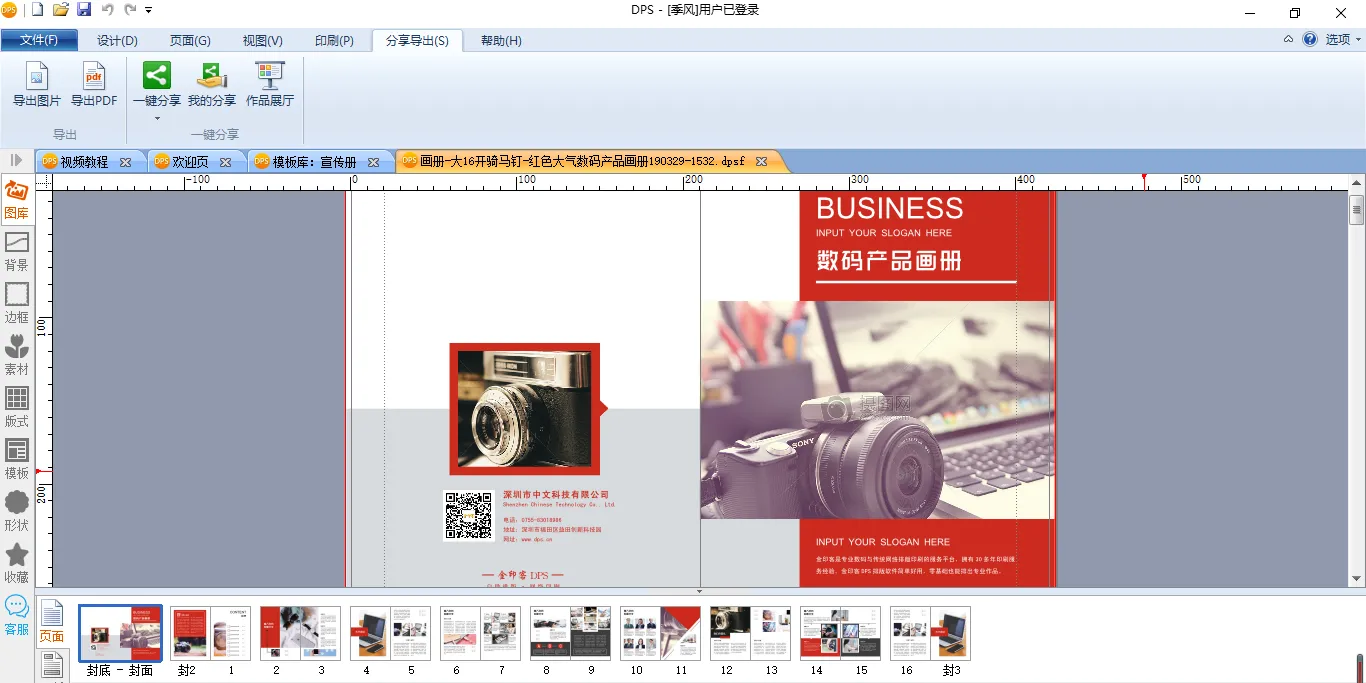Open the Image Library (图库) sidebar panel
The width and height of the screenshot is (1366, 683).
tap(17, 198)
